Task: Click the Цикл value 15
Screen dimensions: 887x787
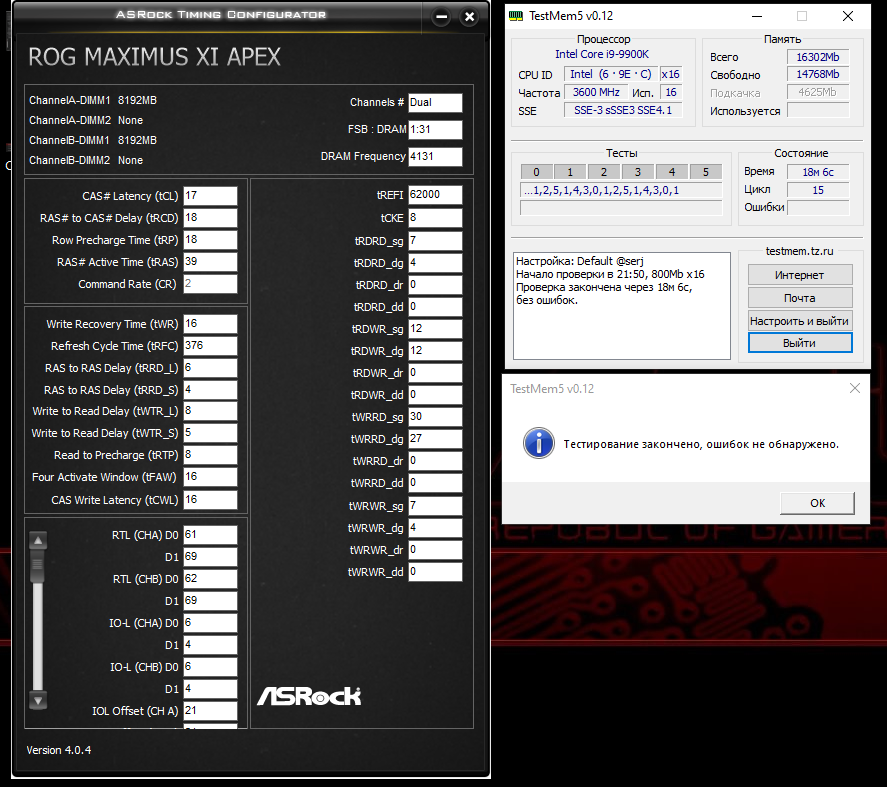Action: pos(817,190)
